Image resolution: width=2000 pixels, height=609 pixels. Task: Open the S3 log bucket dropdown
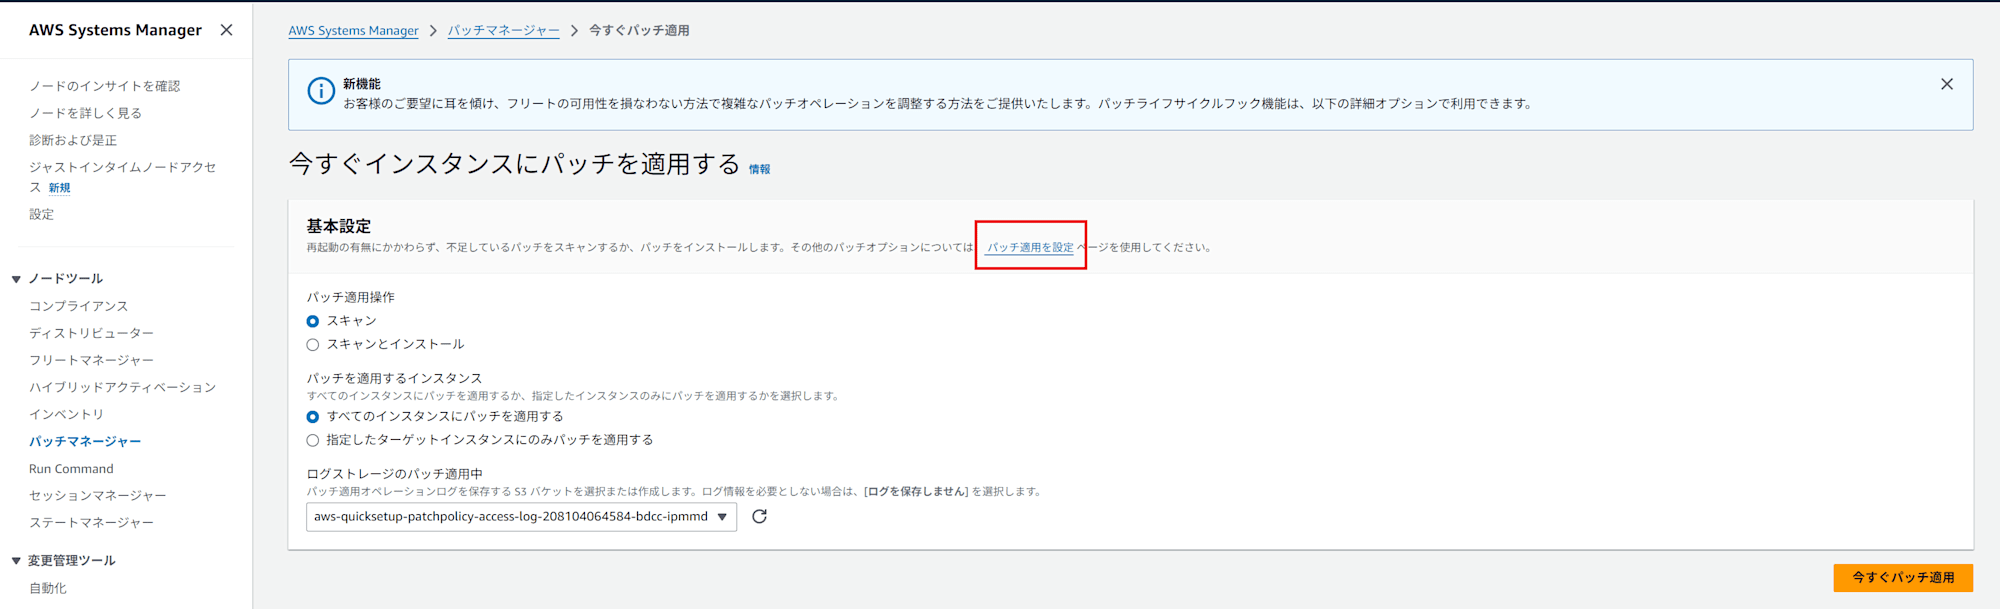click(521, 516)
